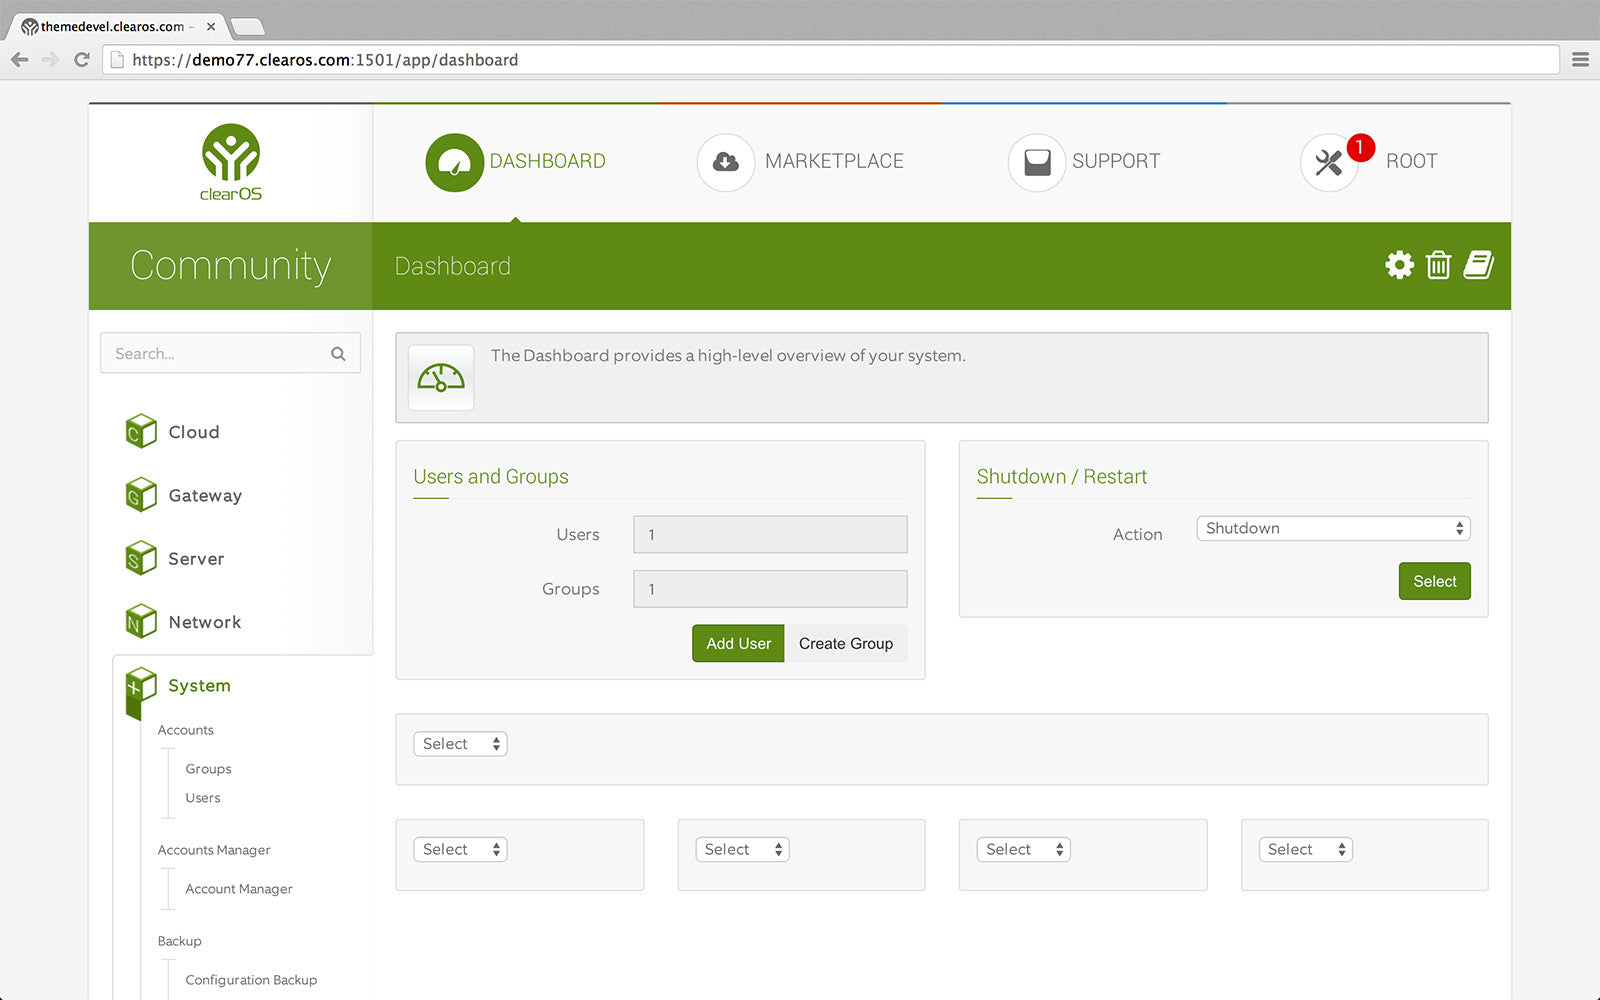Collapse the System menu category

199,686
